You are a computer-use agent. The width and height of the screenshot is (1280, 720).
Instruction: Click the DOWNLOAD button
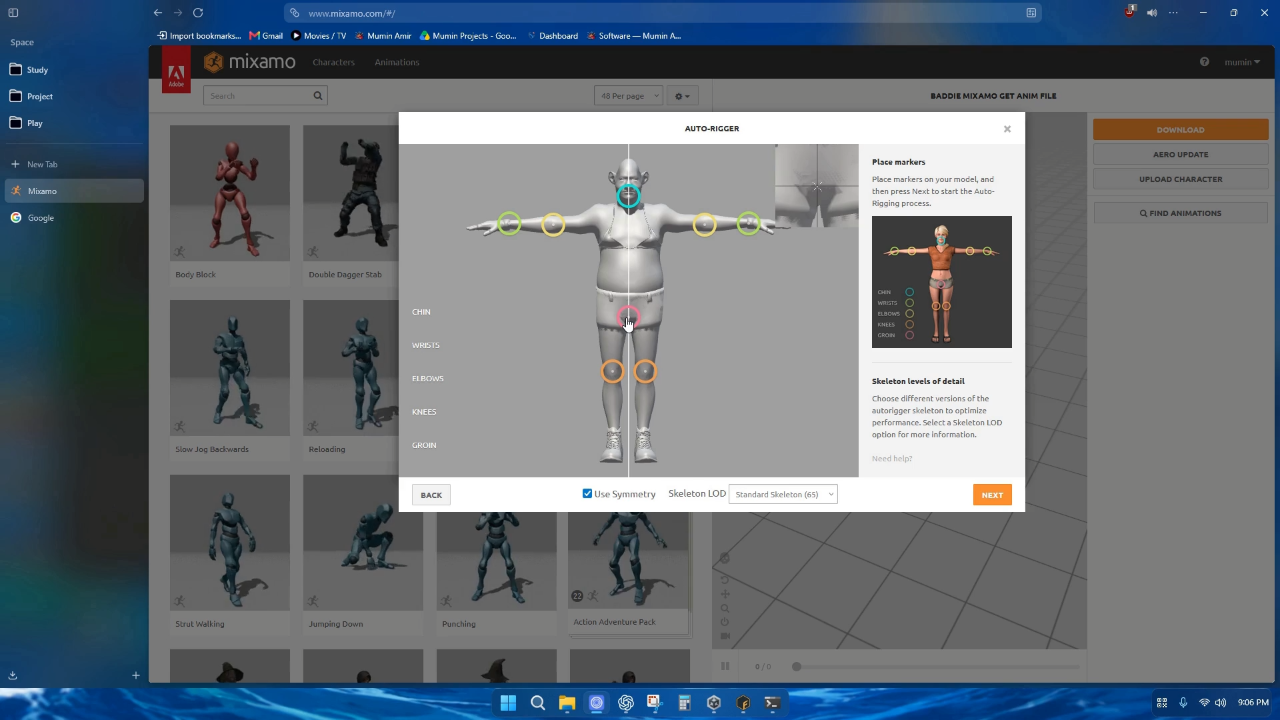coord(1180,130)
